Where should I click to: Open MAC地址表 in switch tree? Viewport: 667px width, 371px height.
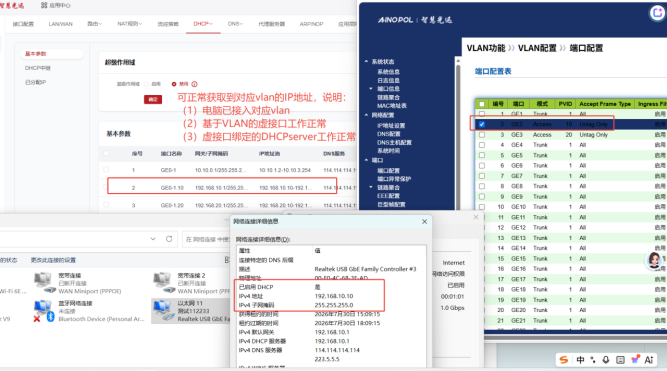391,106
